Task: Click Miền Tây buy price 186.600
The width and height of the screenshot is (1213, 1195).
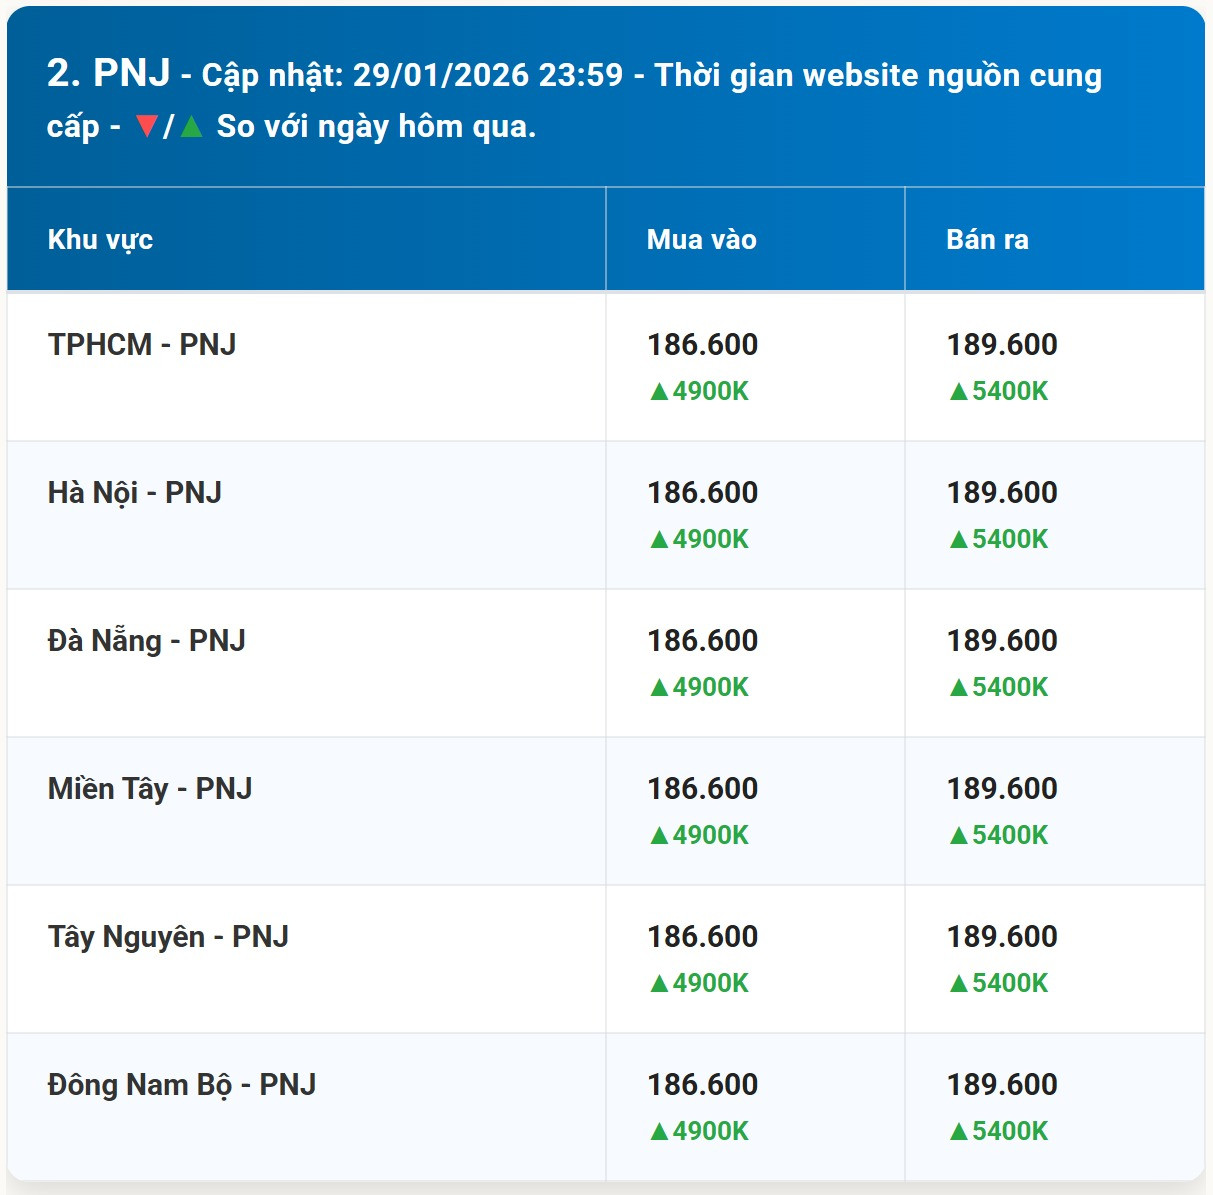Action: tap(702, 788)
